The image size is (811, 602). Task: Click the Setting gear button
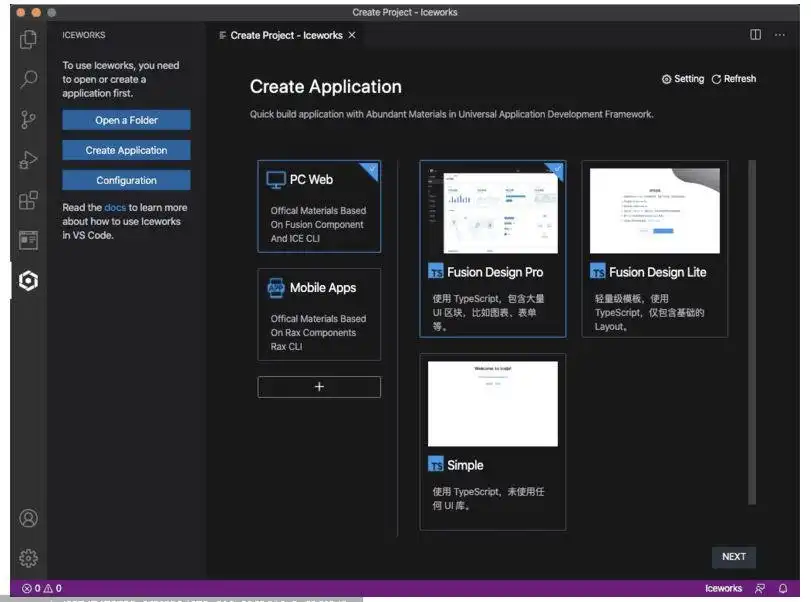click(683, 79)
